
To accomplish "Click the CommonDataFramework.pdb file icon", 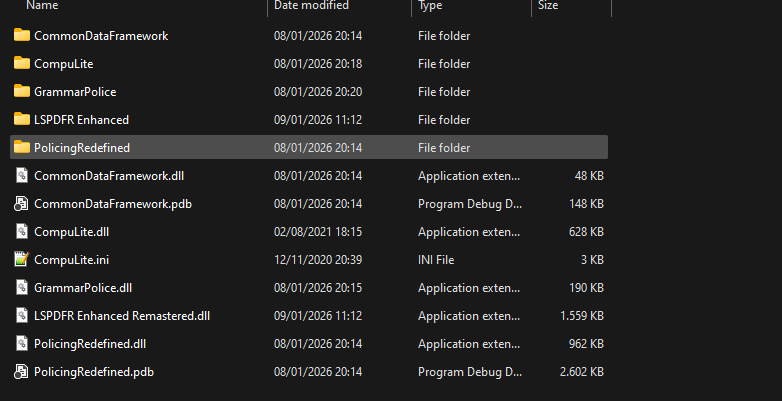I will click(x=21, y=203).
